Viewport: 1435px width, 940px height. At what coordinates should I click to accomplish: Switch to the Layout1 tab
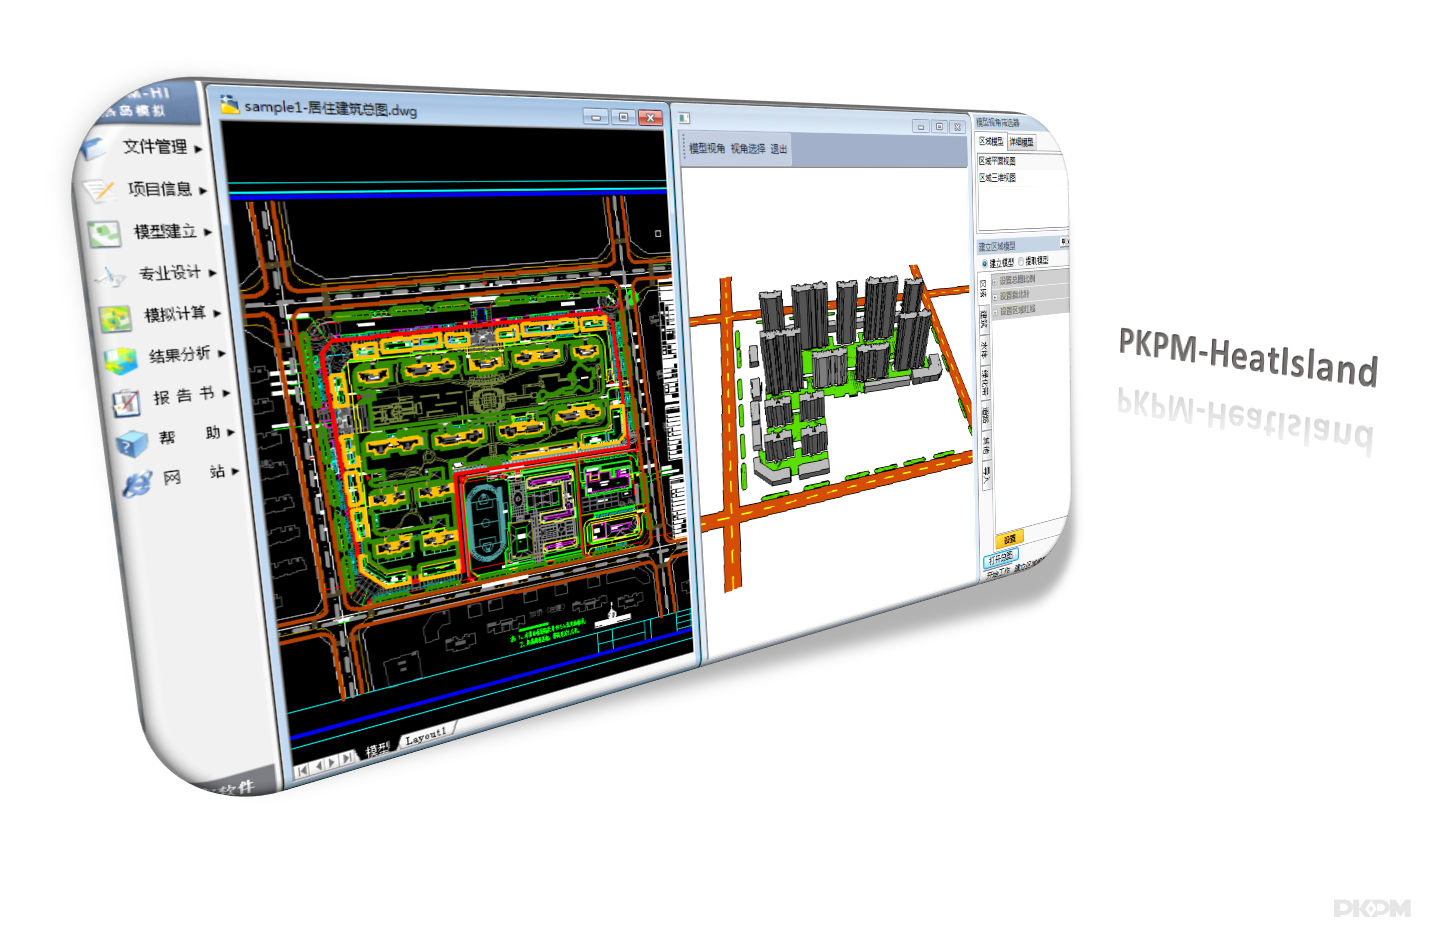click(426, 737)
